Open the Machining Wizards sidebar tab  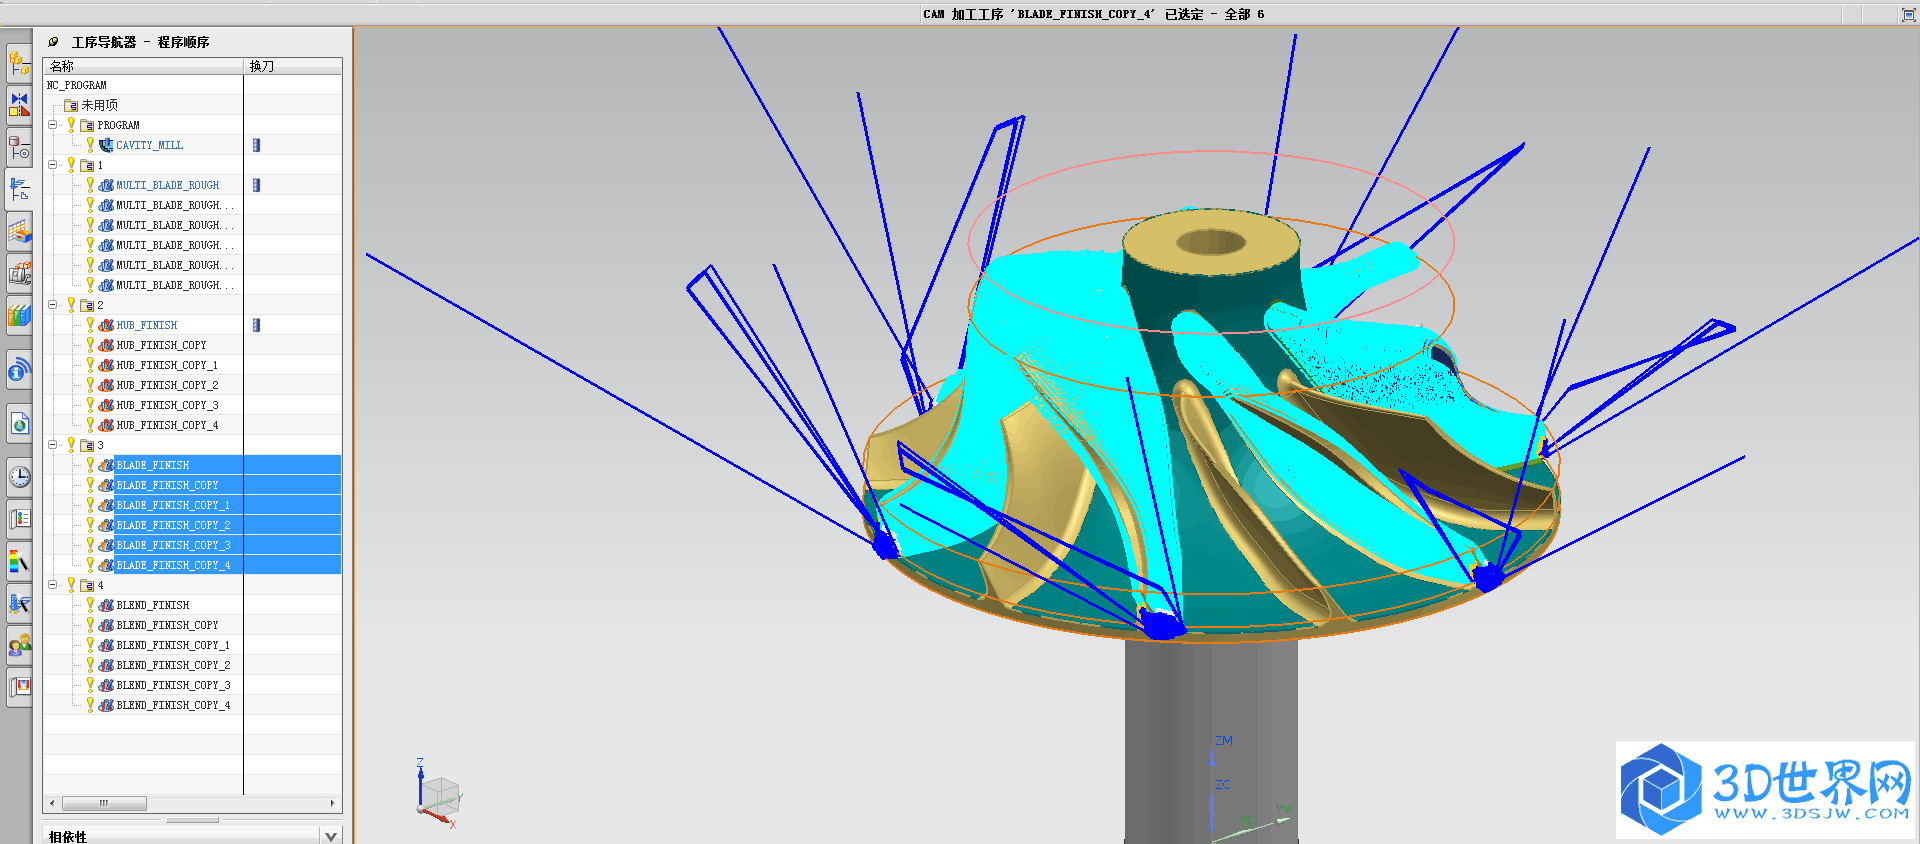[19, 603]
